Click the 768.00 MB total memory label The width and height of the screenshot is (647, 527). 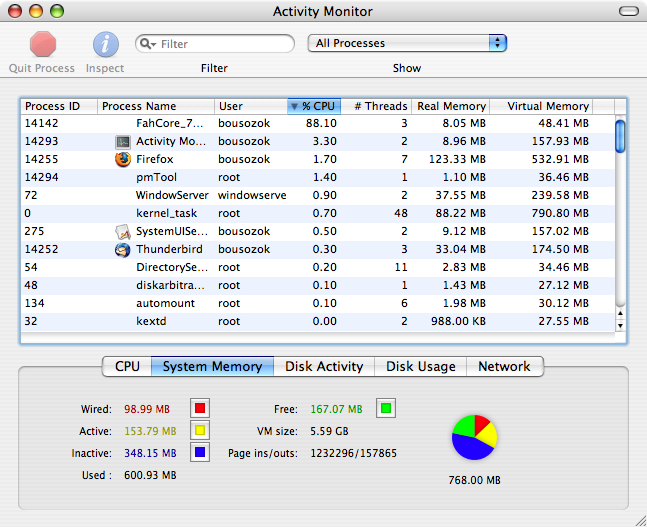tap(475, 480)
